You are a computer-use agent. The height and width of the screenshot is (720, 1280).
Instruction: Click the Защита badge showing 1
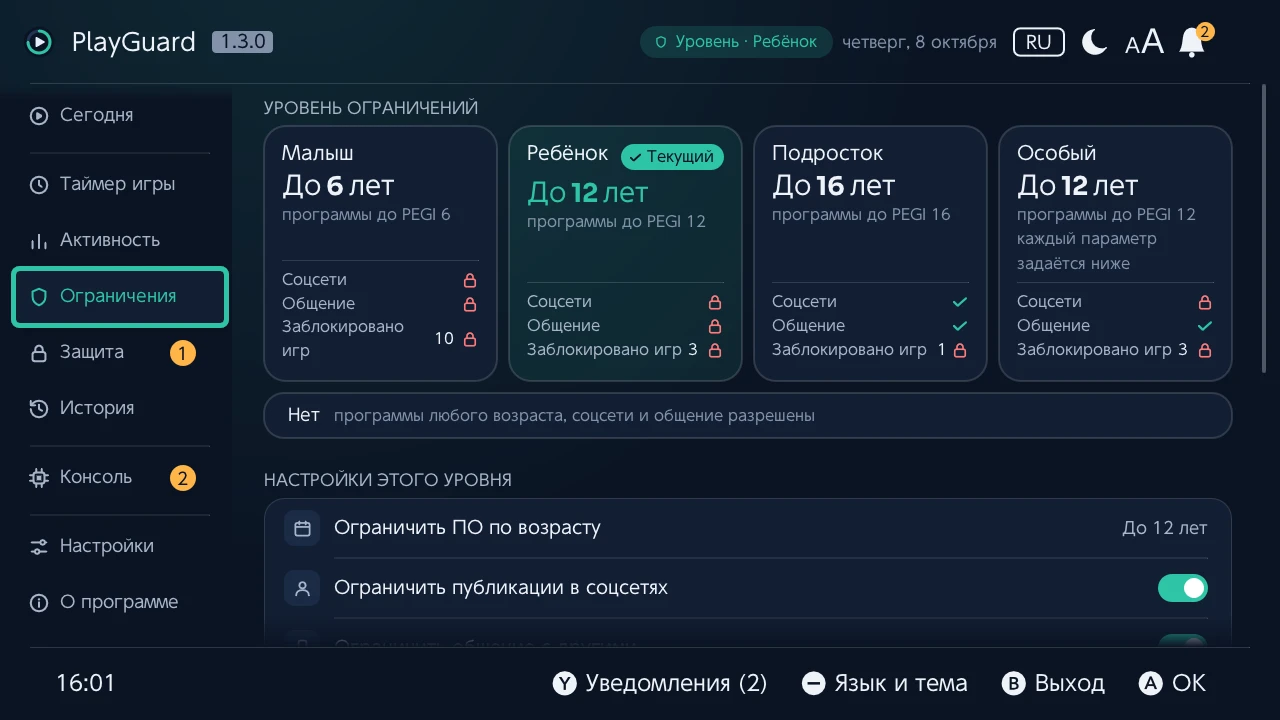[x=182, y=352]
